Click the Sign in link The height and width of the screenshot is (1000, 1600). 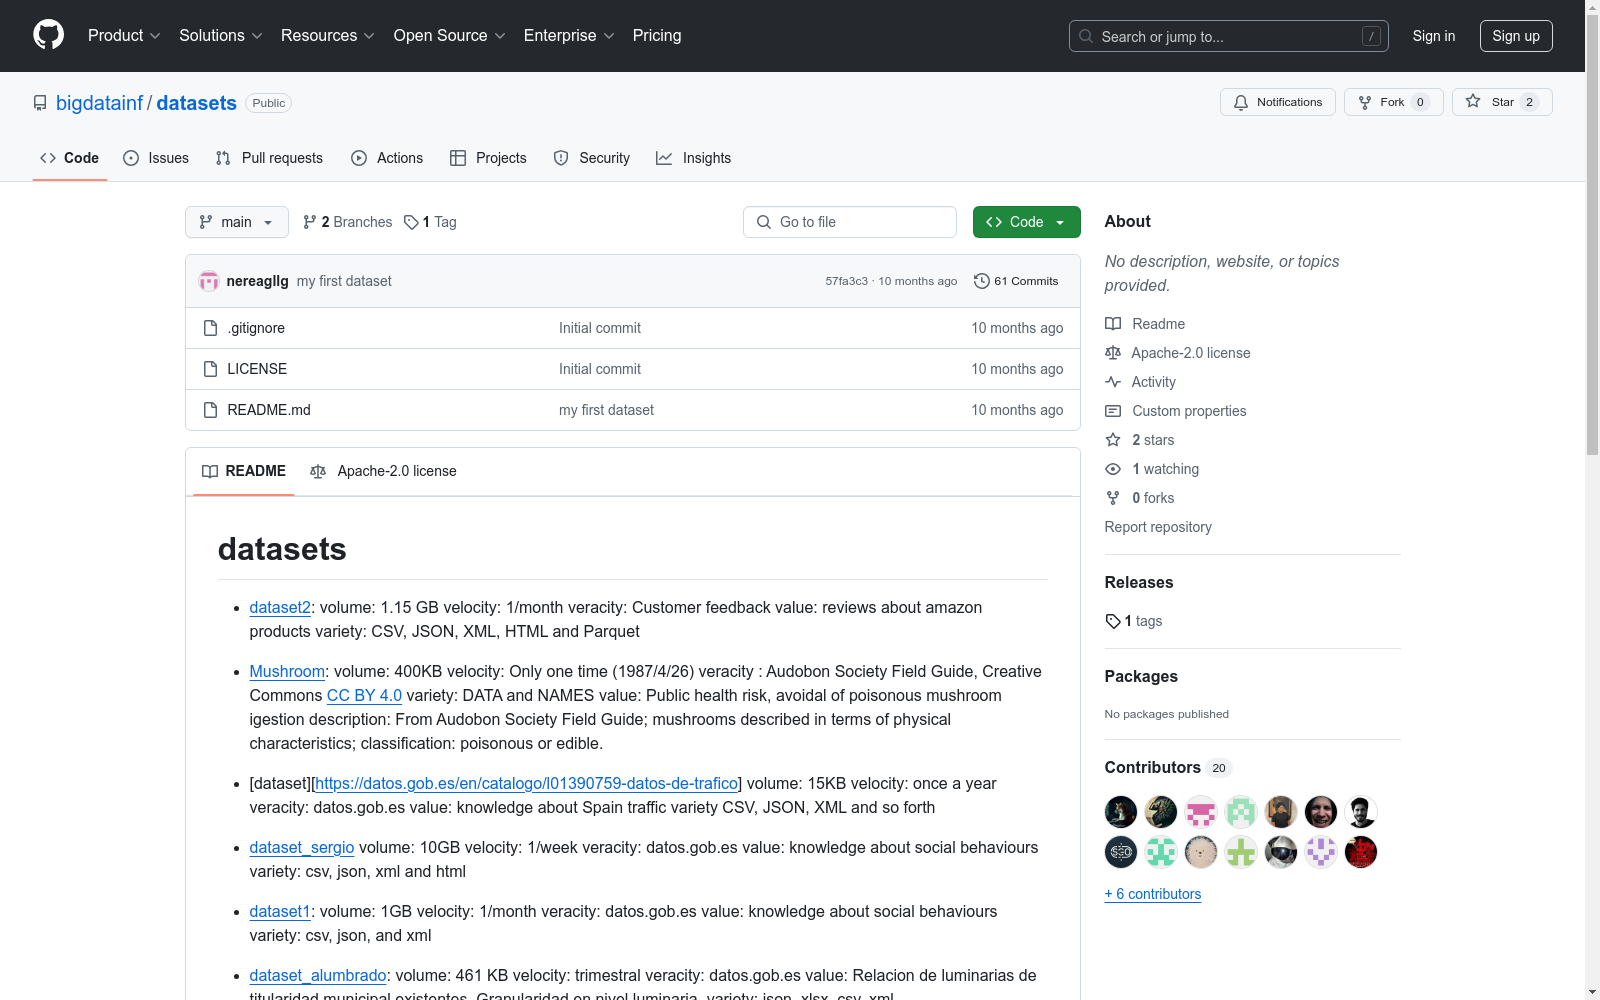click(x=1434, y=36)
